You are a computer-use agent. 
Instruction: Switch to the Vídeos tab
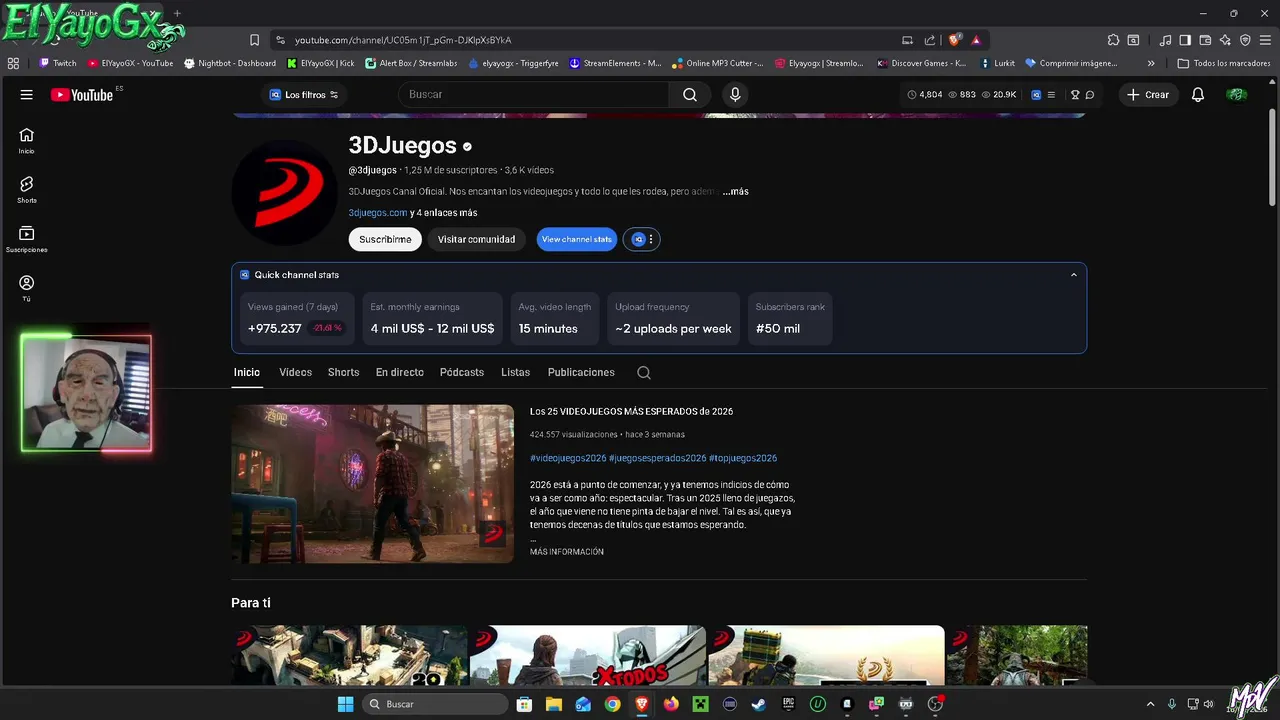pos(295,372)
